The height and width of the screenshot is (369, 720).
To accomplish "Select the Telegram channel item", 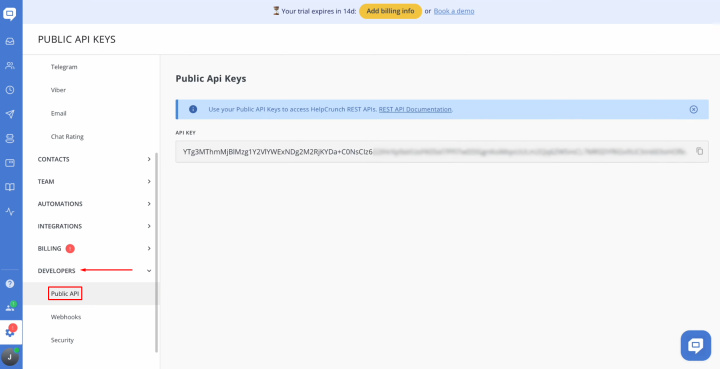I will 64,67.
